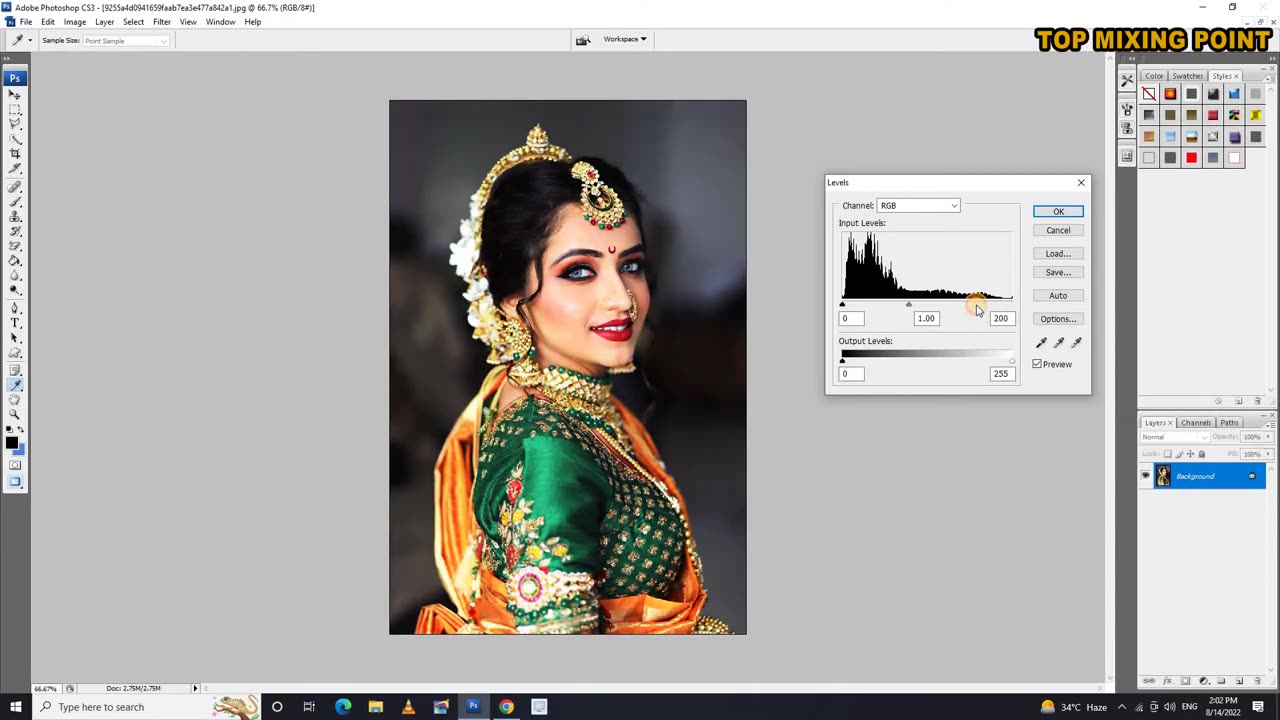The height and width of the screenshot is (720, 1280).
Task: Click the layer style fx icon
Action: (1167, 681)
